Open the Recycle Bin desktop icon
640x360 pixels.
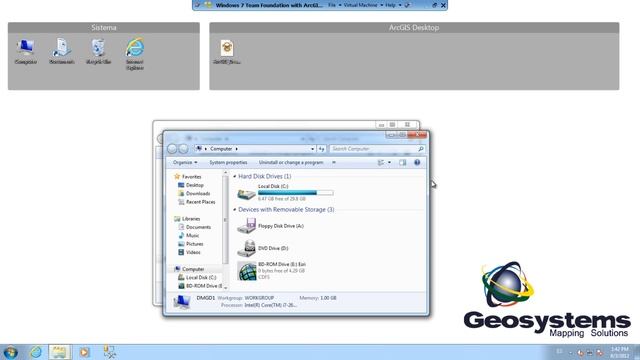pyautogui.click(x=98, y=52)
